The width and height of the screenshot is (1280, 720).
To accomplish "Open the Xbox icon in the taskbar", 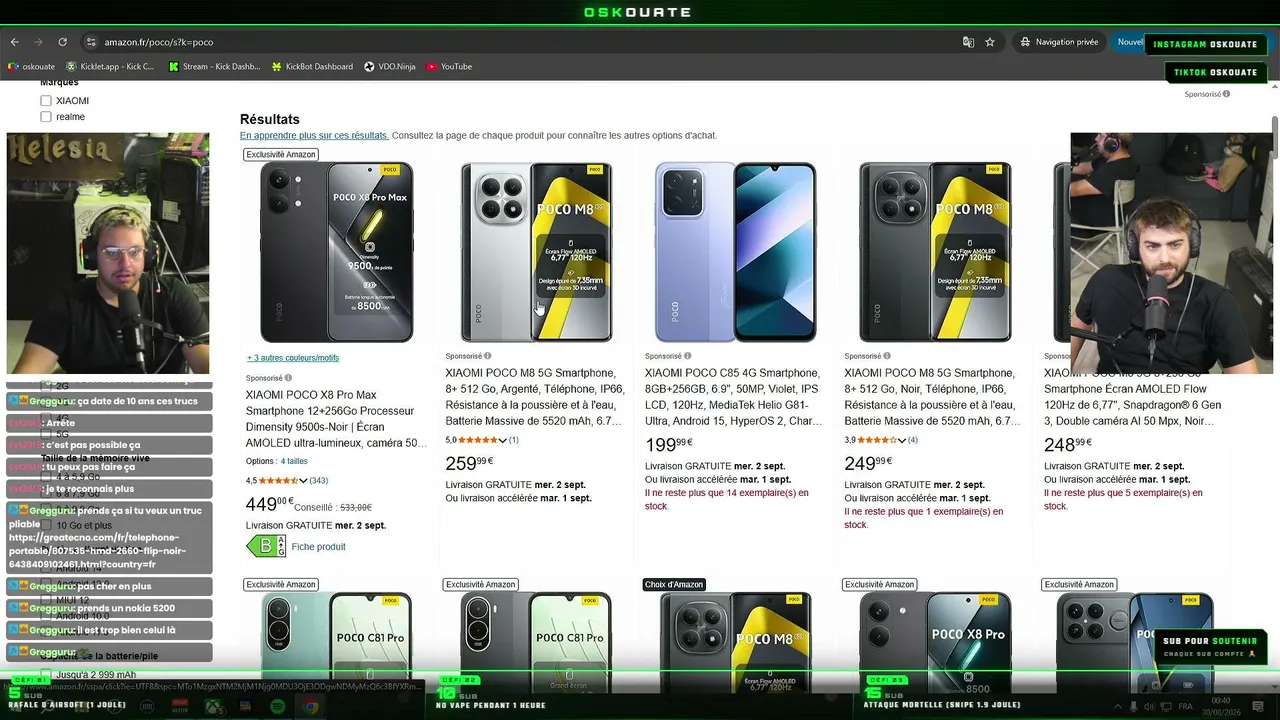I will (x=214, y=707).
